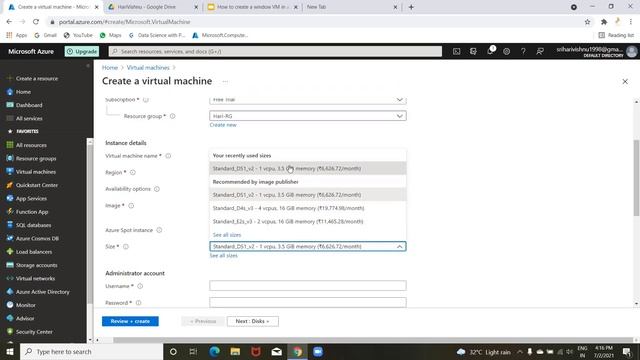
Task: Click Review + create button
Action: point(130,321)
